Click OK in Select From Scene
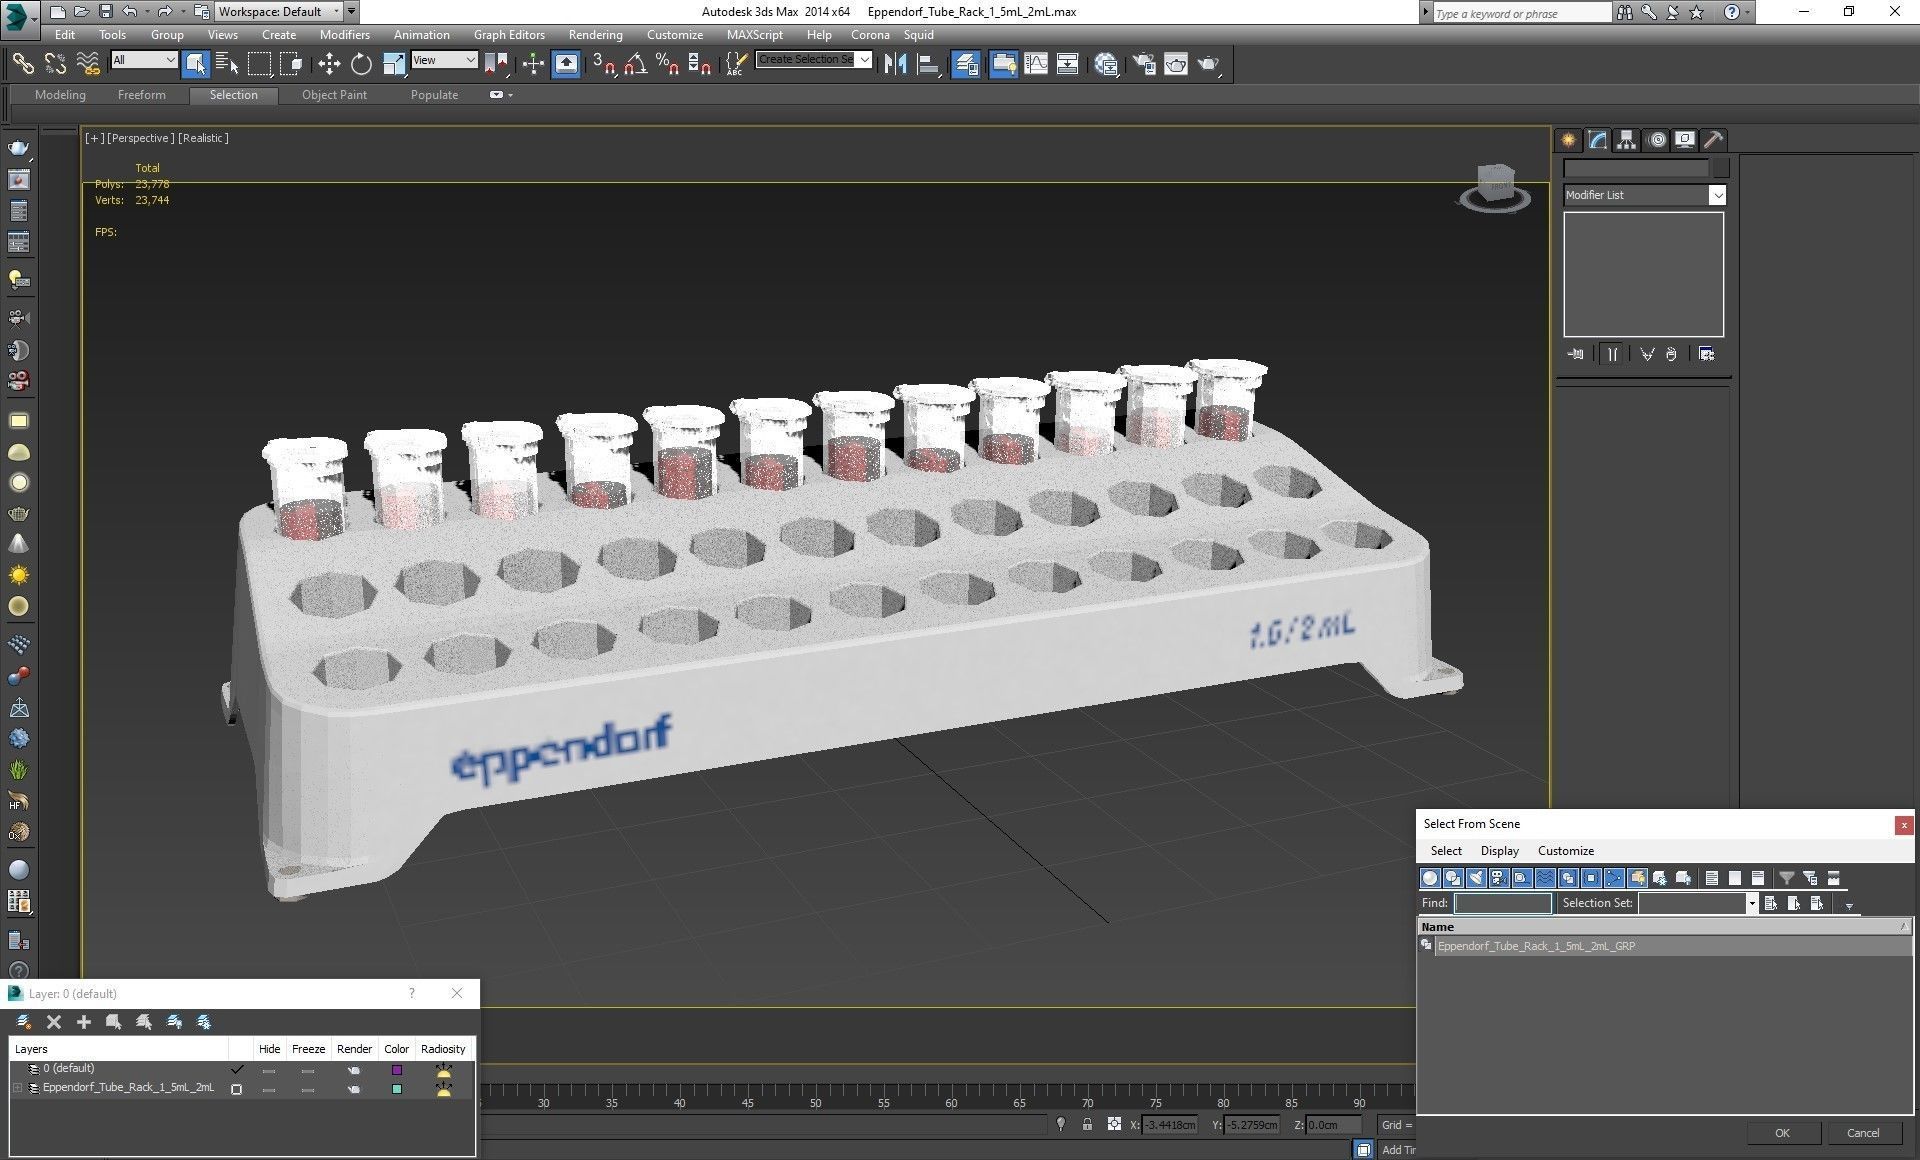This screenshot has height=1160, width=1920. click(x=1782, y=1133)
